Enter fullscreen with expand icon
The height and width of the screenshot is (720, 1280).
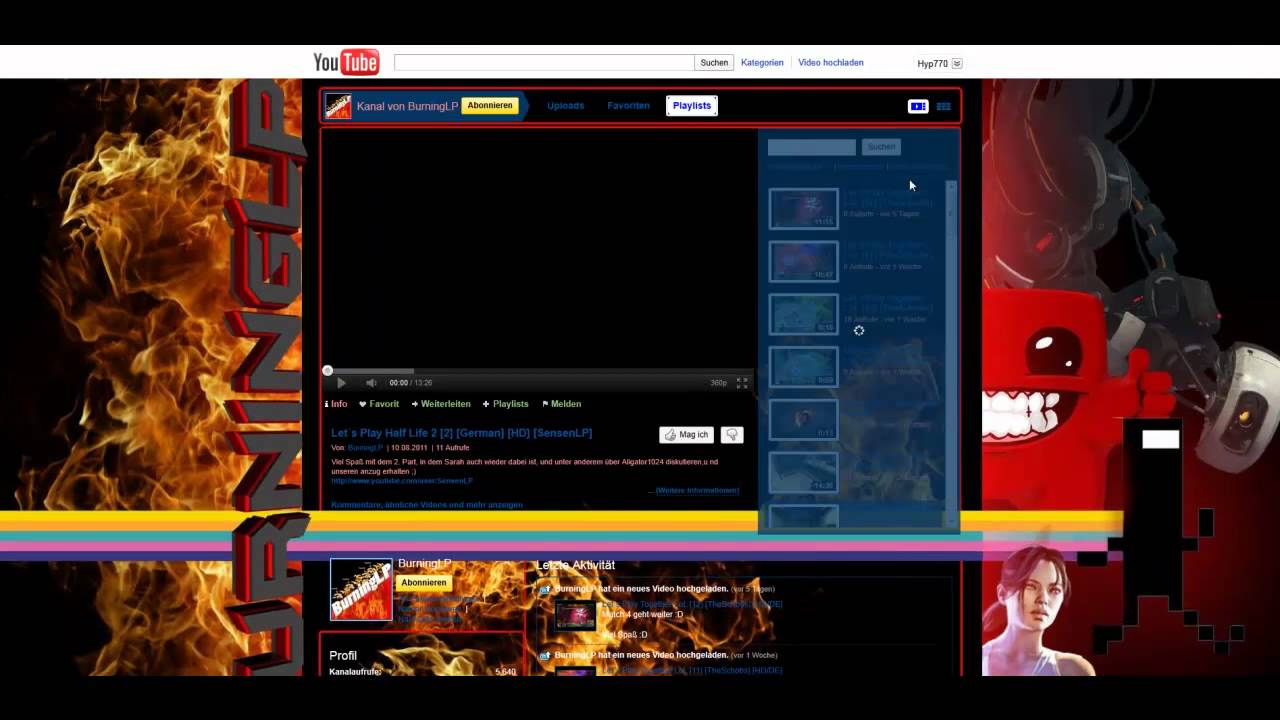[742, 383]
